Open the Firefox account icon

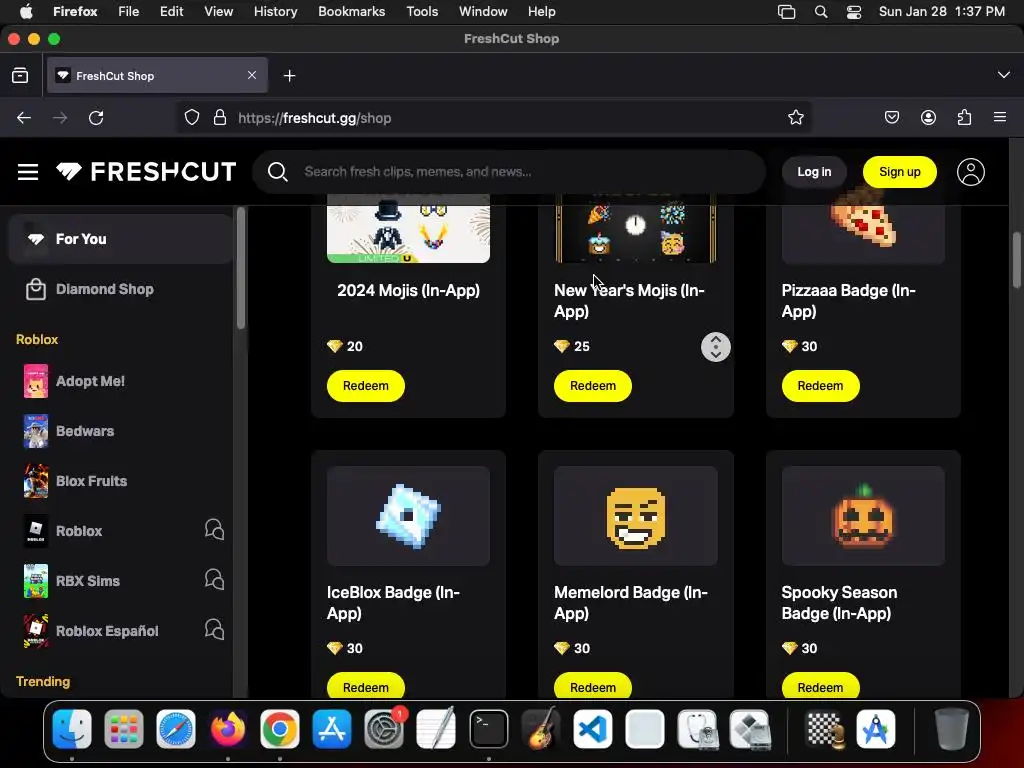coord(928,118)
